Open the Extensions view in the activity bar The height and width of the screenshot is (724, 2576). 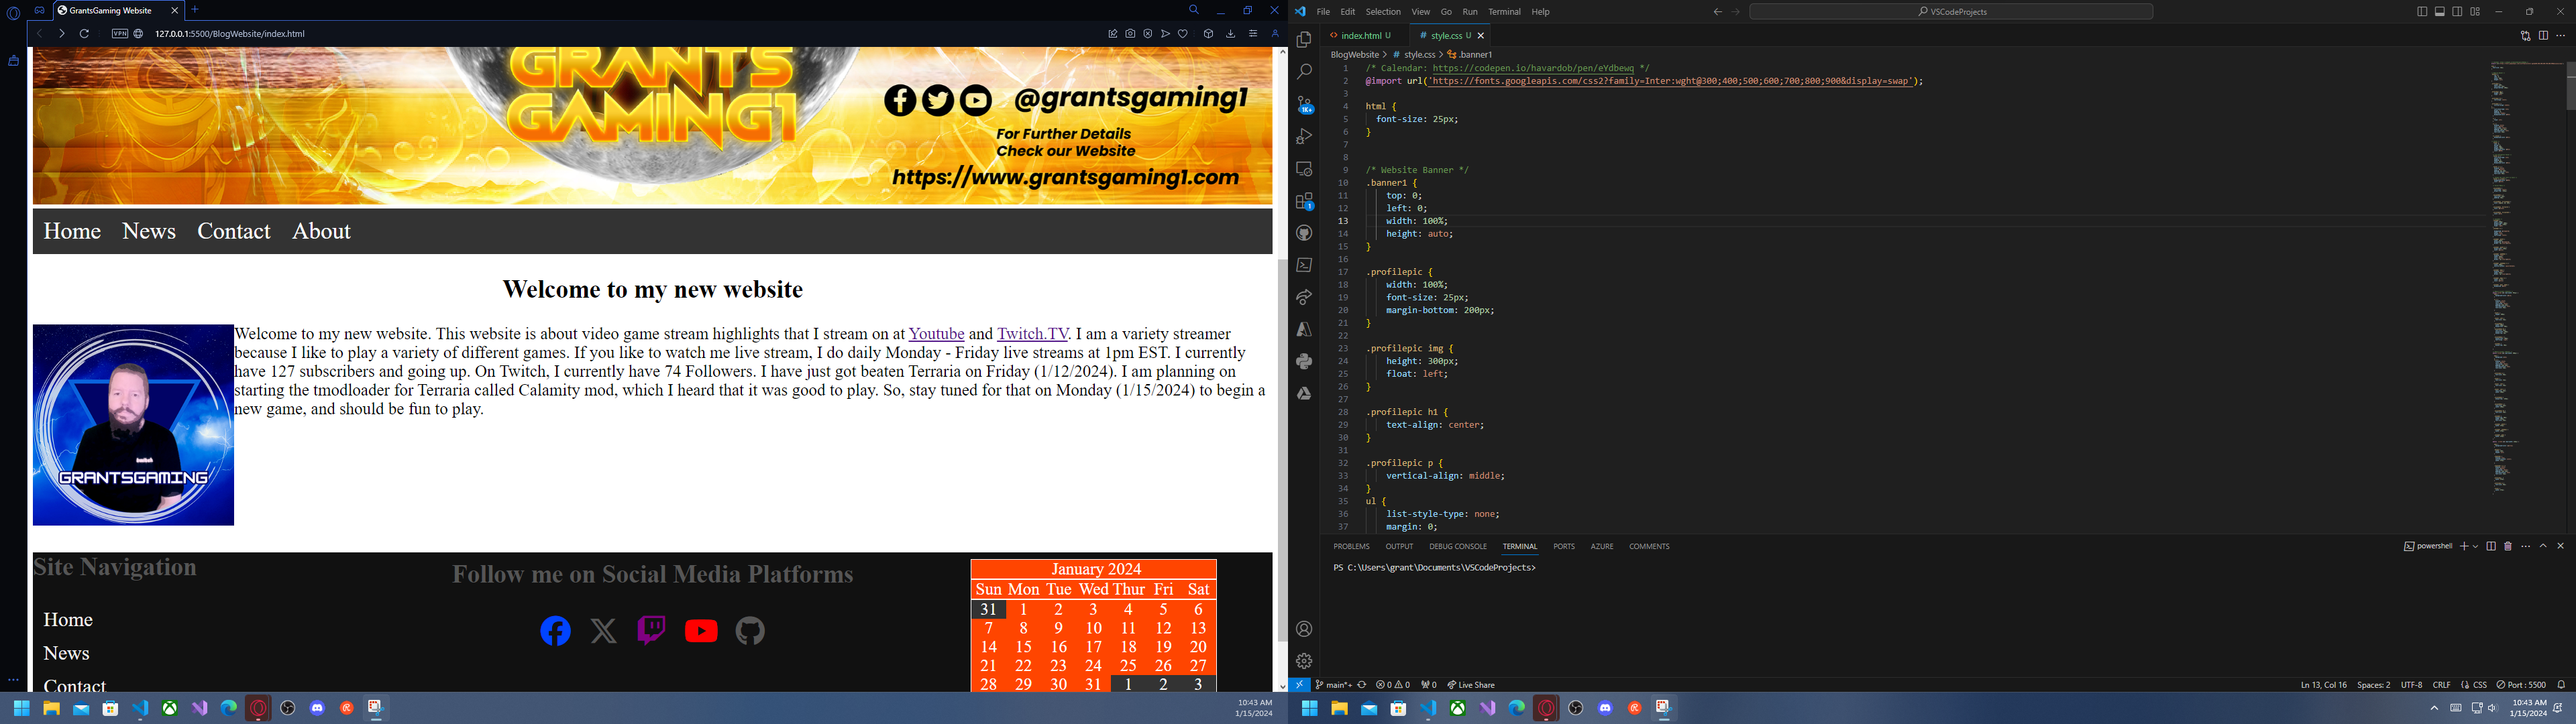1303,201
